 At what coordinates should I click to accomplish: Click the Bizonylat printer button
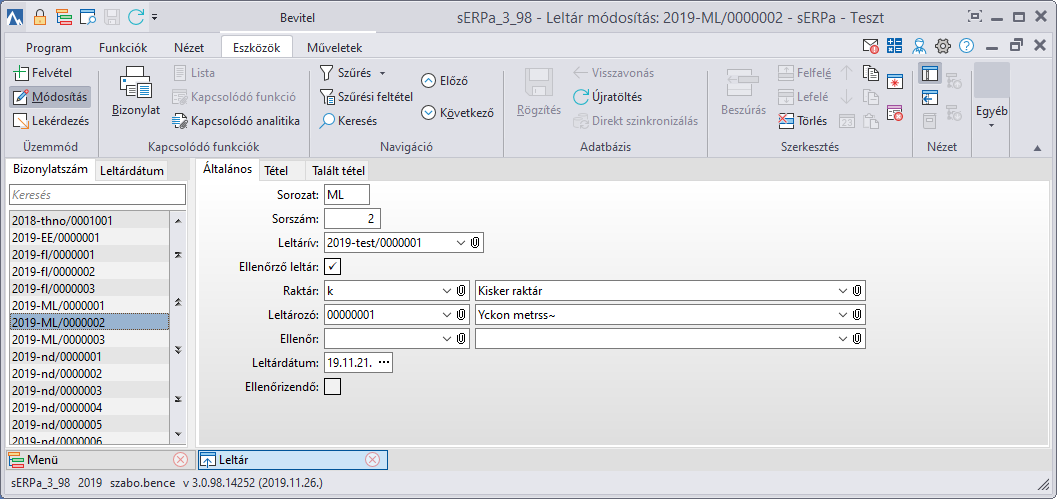point(135,91)
